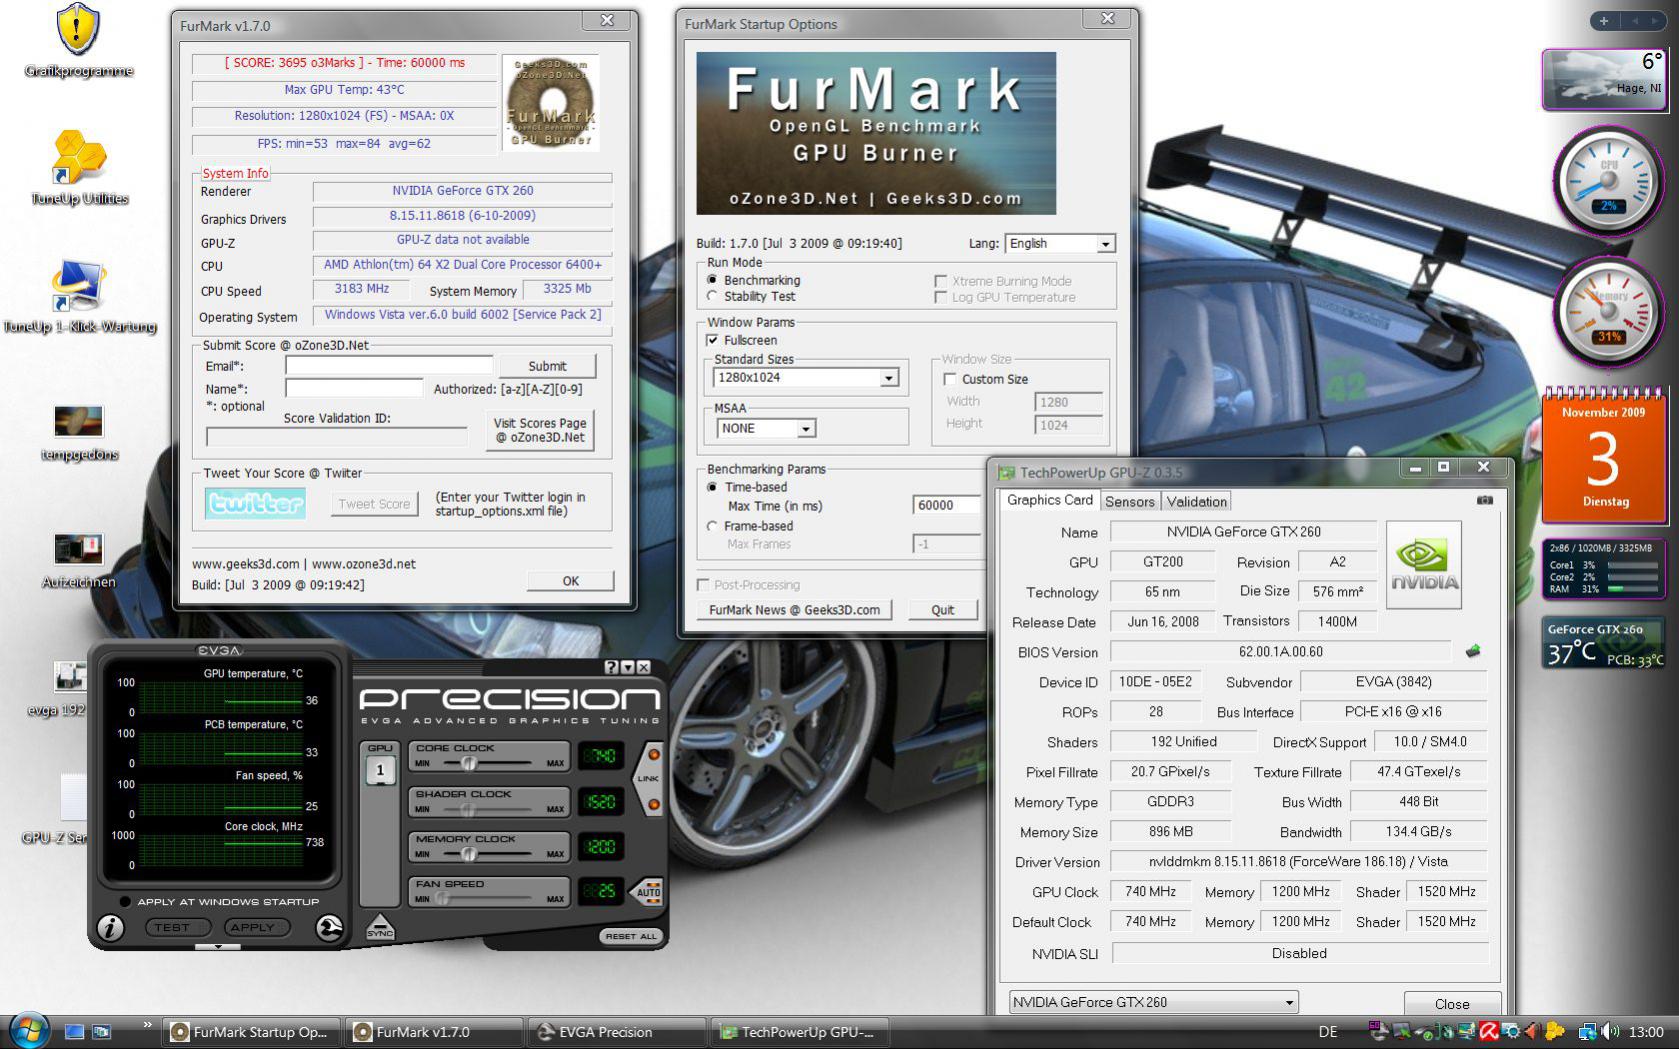Open EVGA Precision info button

(x=110, y=927)
